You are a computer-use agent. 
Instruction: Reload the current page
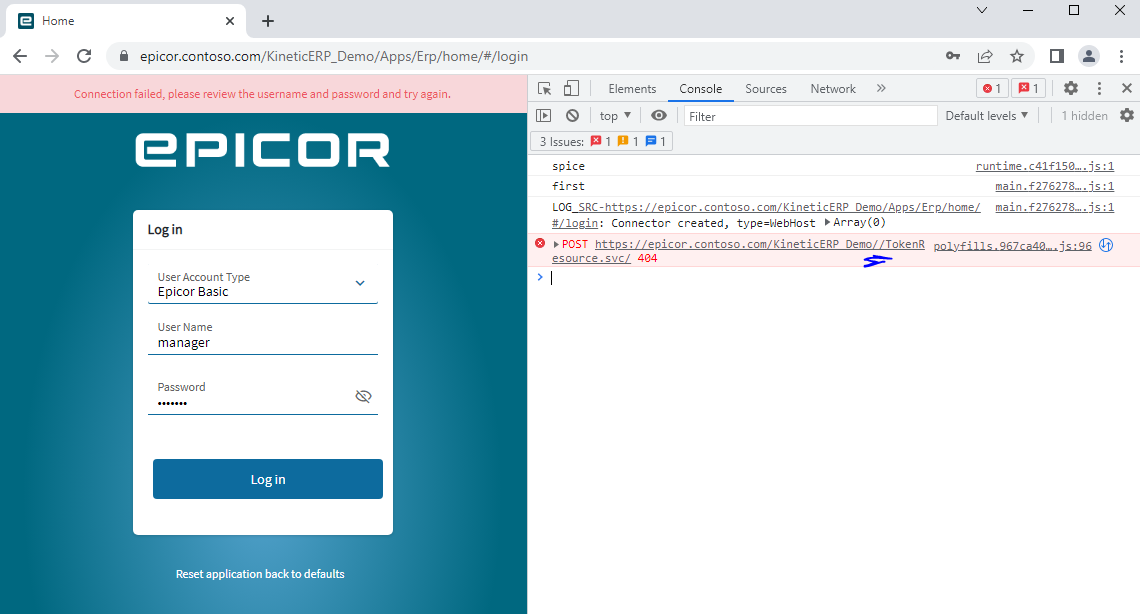(84, 56)
